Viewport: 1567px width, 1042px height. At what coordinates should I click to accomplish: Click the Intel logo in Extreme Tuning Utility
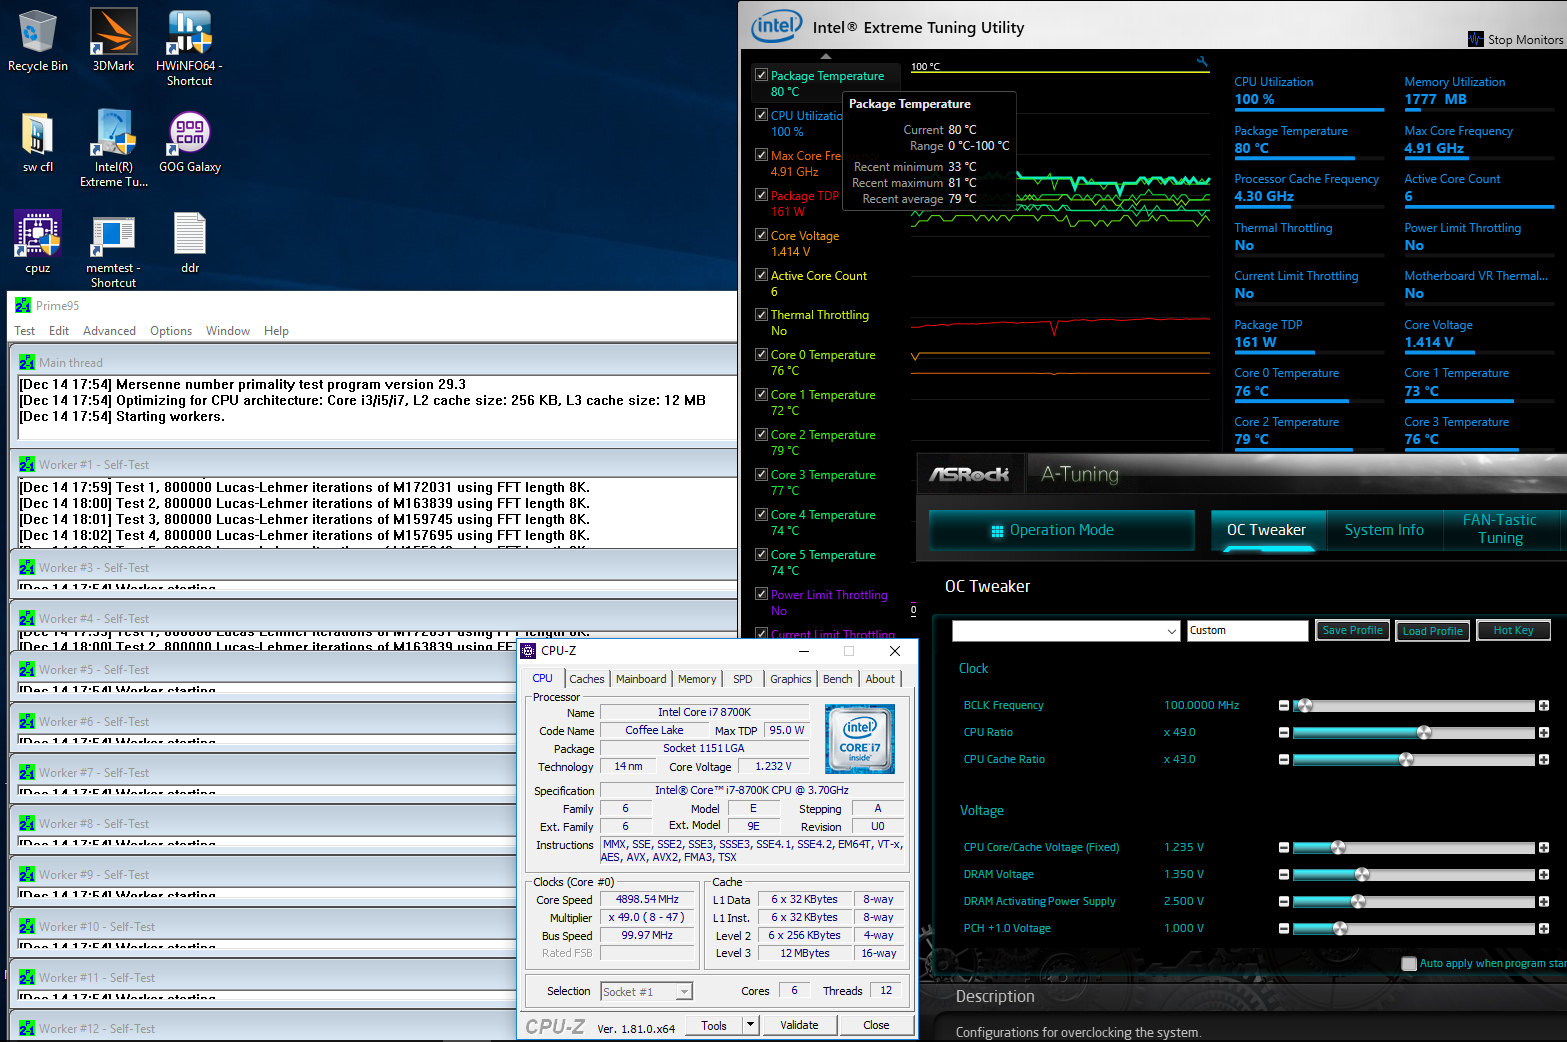coord(776,26)
